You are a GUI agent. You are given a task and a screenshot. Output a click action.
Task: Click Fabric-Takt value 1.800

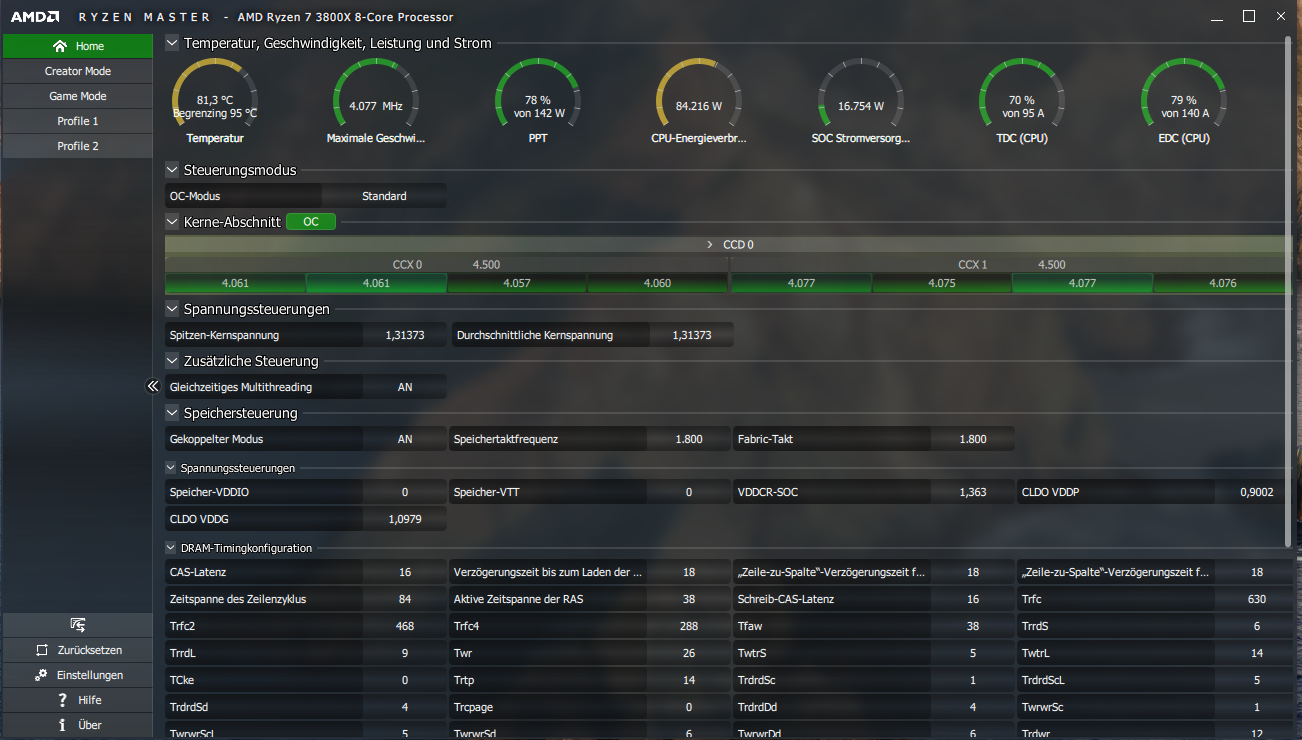972,439
